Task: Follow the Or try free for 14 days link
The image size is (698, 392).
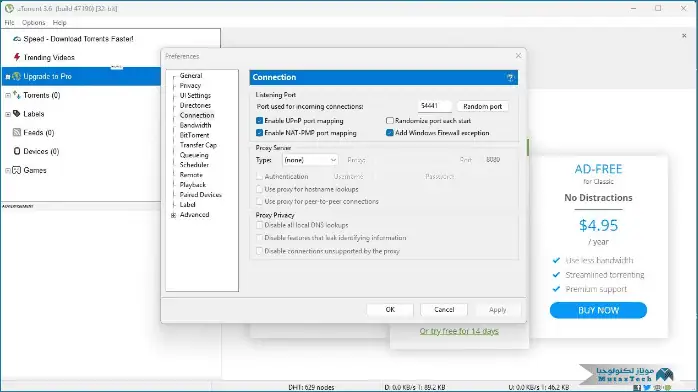Action: 459,331
